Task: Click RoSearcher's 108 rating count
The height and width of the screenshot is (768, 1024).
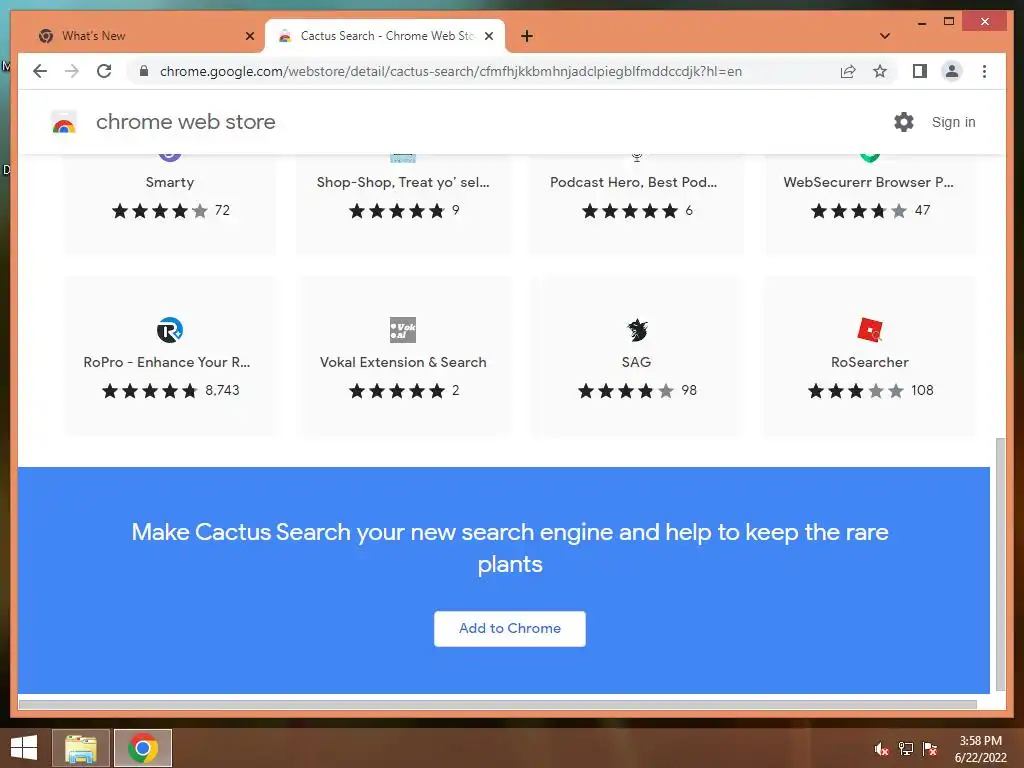Action: pyautogui.click(x=922, y=391)
